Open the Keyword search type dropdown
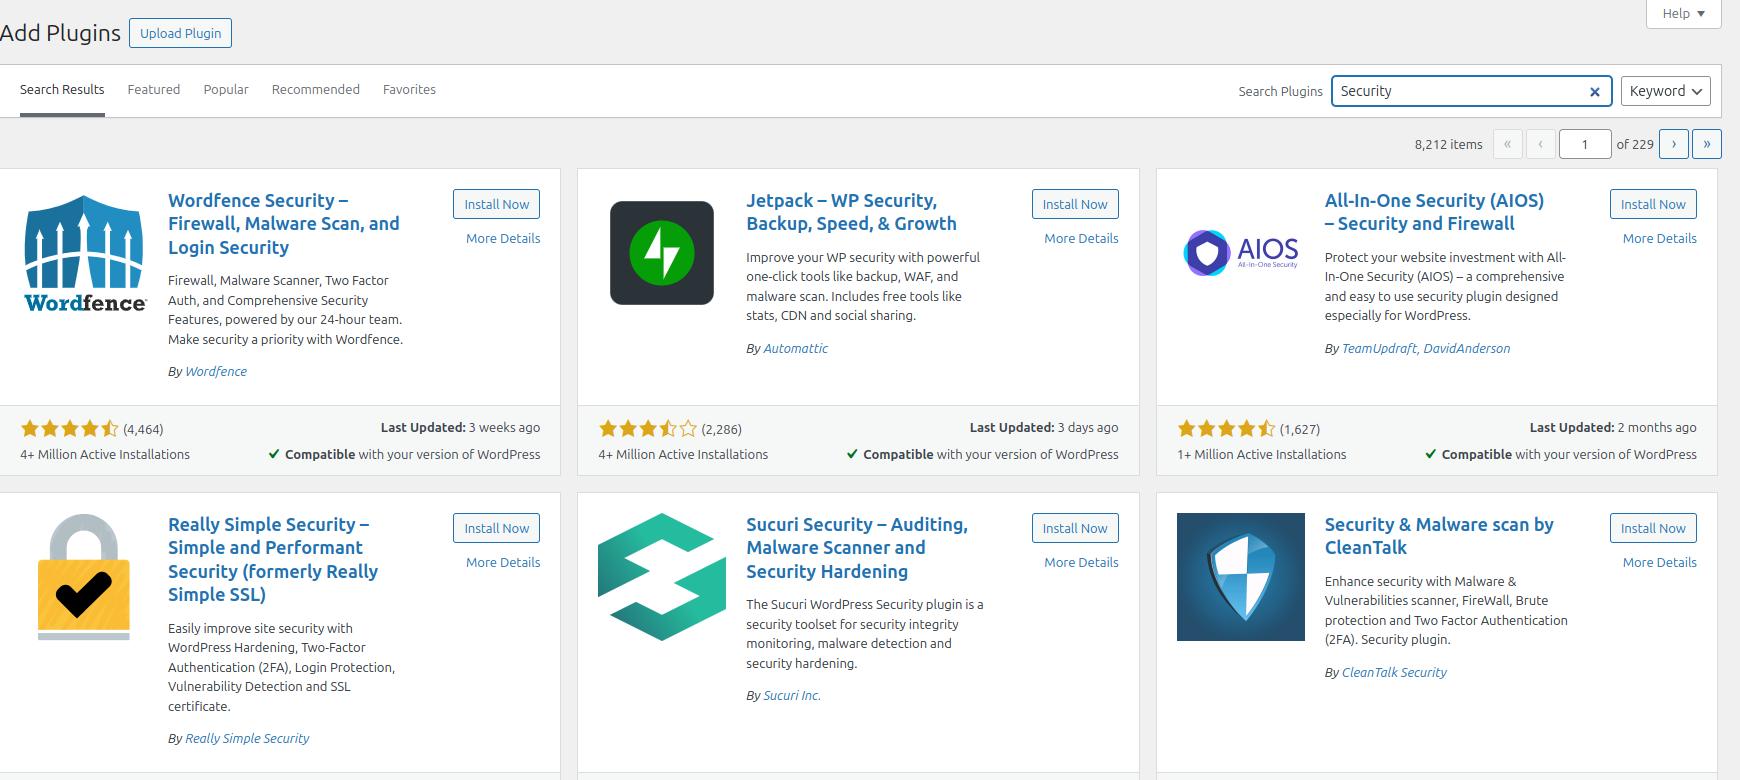This screenshot has width=1740, height=780. point(1665,91)
